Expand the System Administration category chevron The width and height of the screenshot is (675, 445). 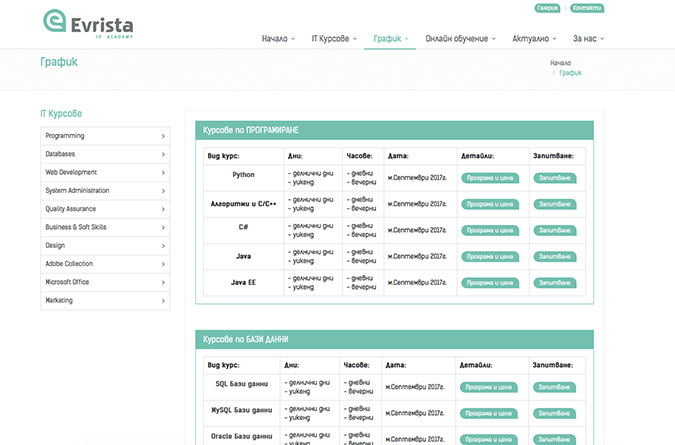tap(163, 191)
